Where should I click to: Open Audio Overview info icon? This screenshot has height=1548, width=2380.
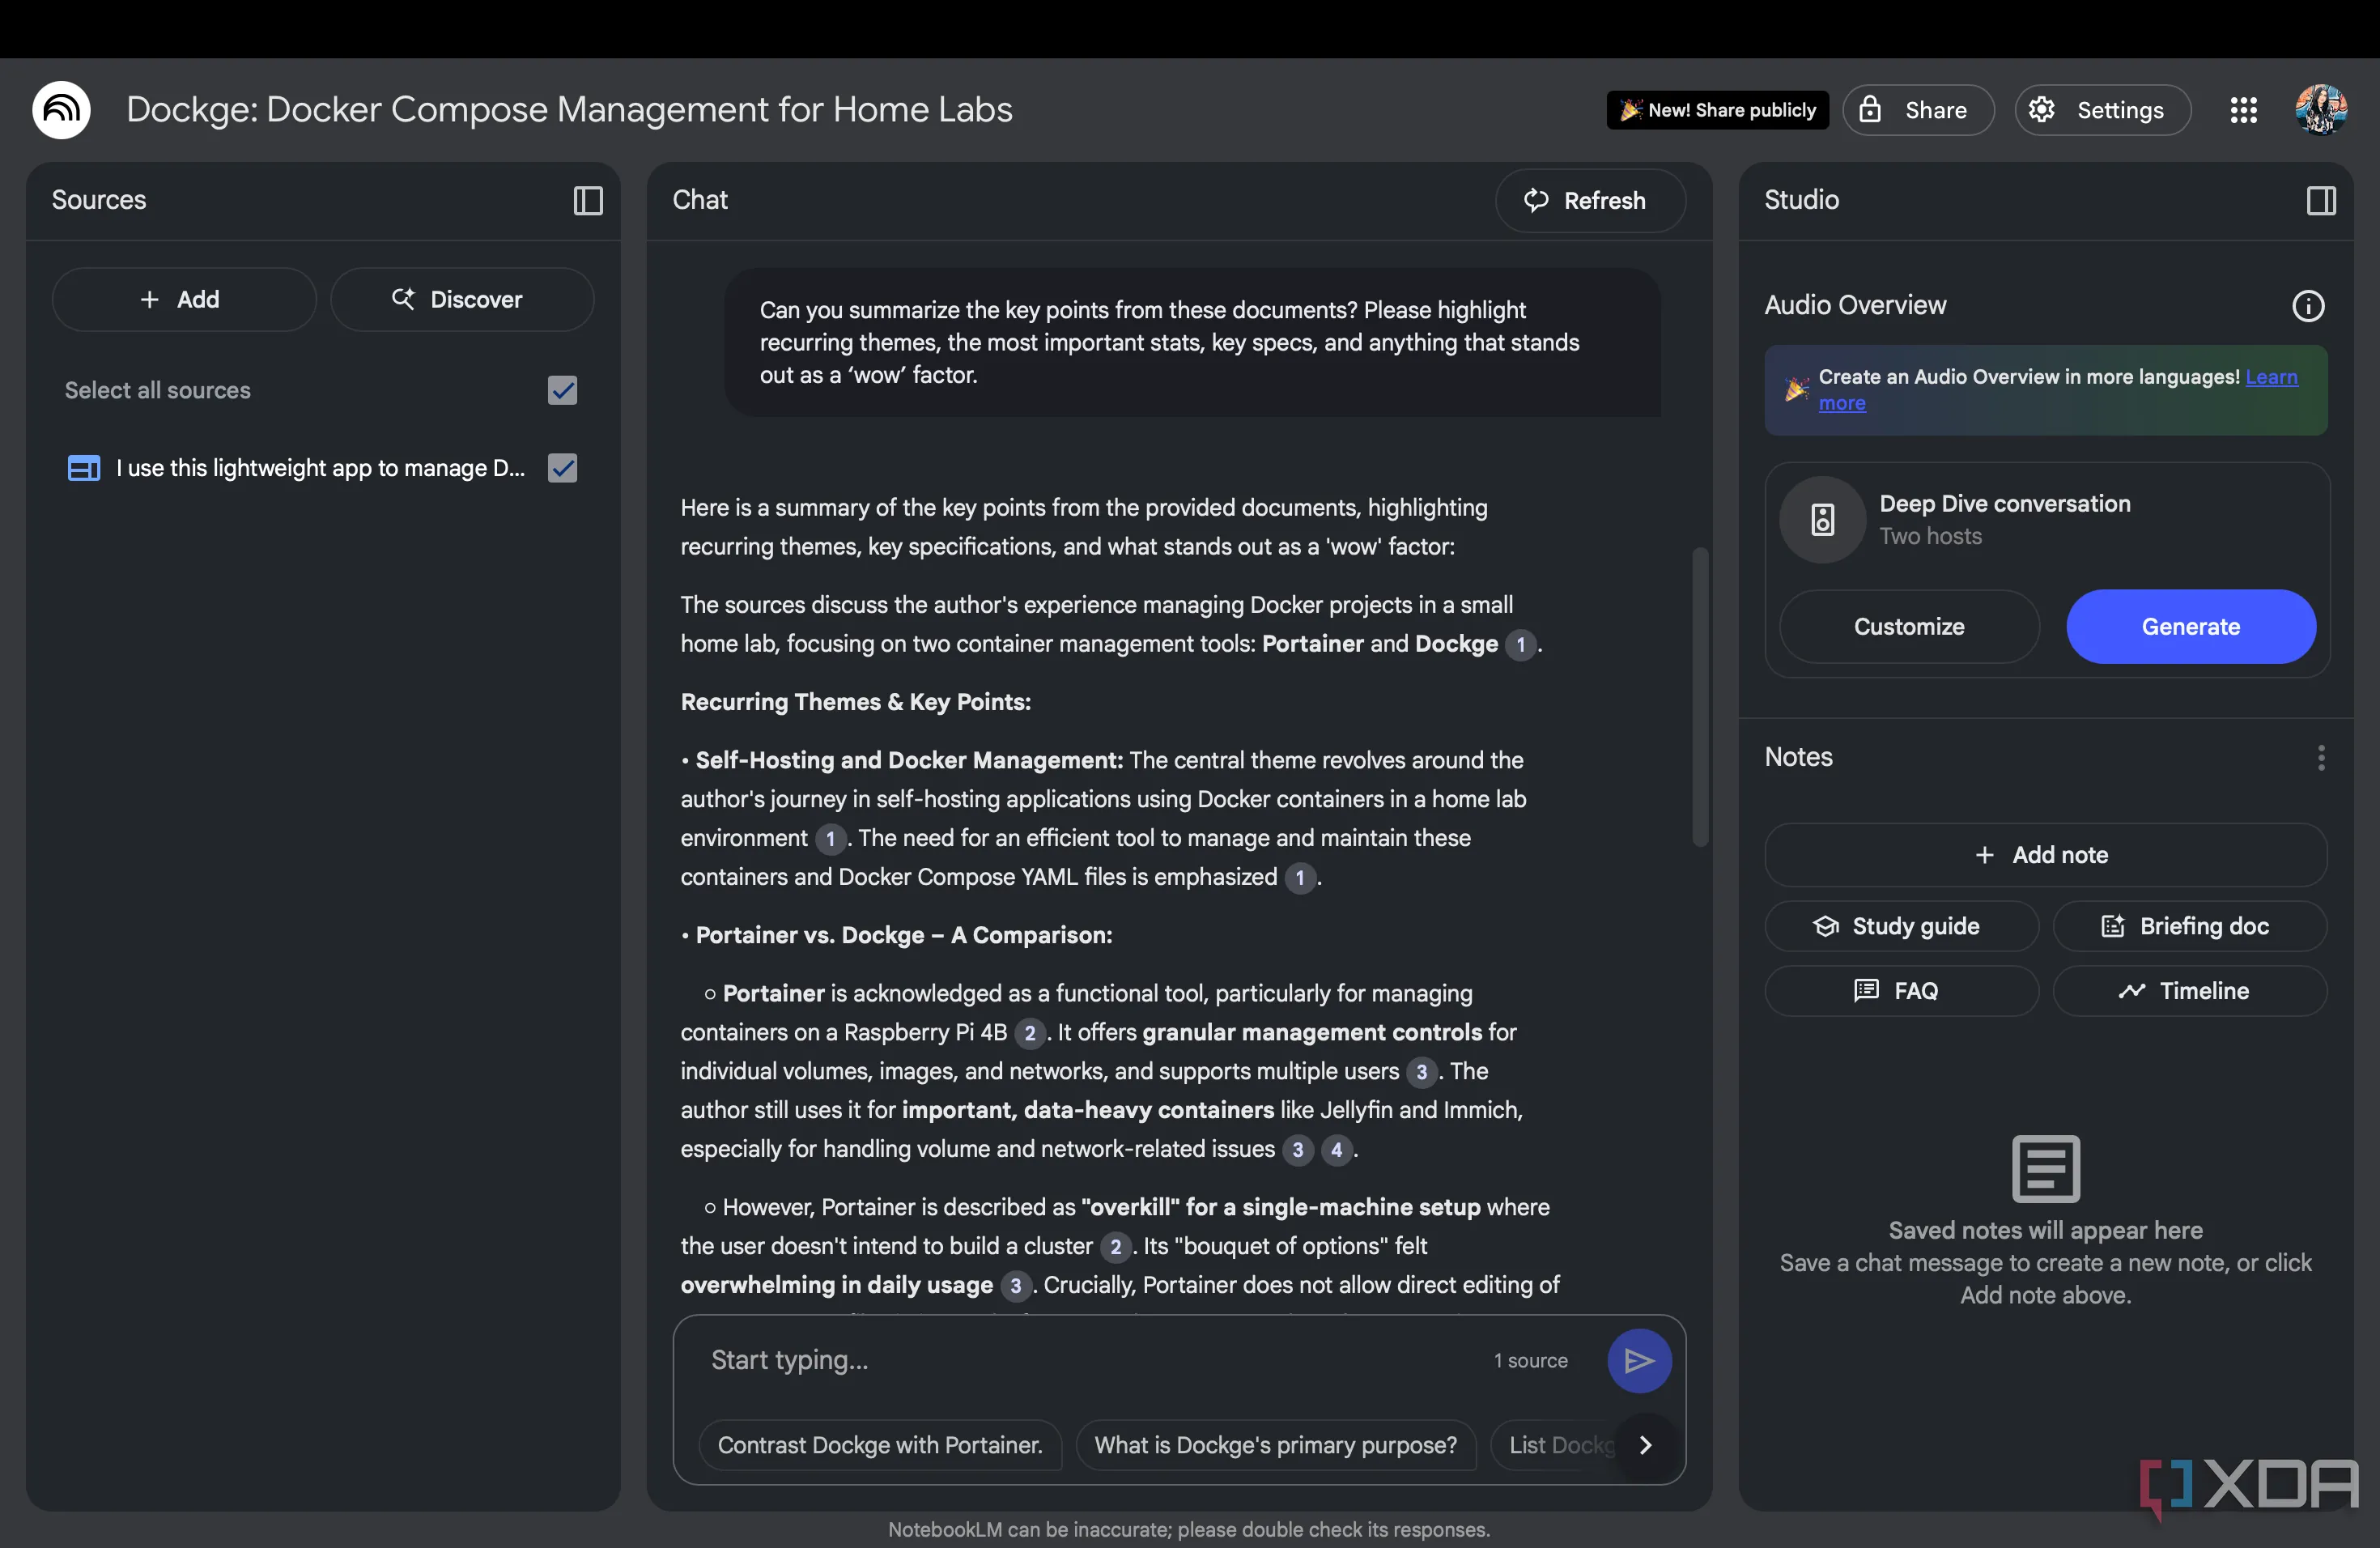(2308, 306)
